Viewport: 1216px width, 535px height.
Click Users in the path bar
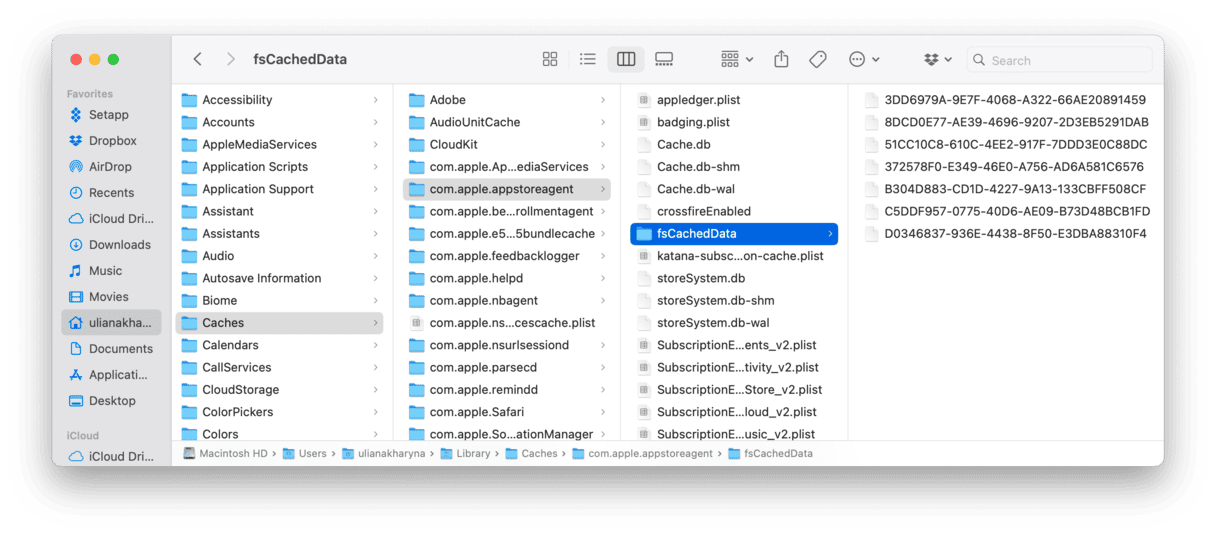(305, 454)
